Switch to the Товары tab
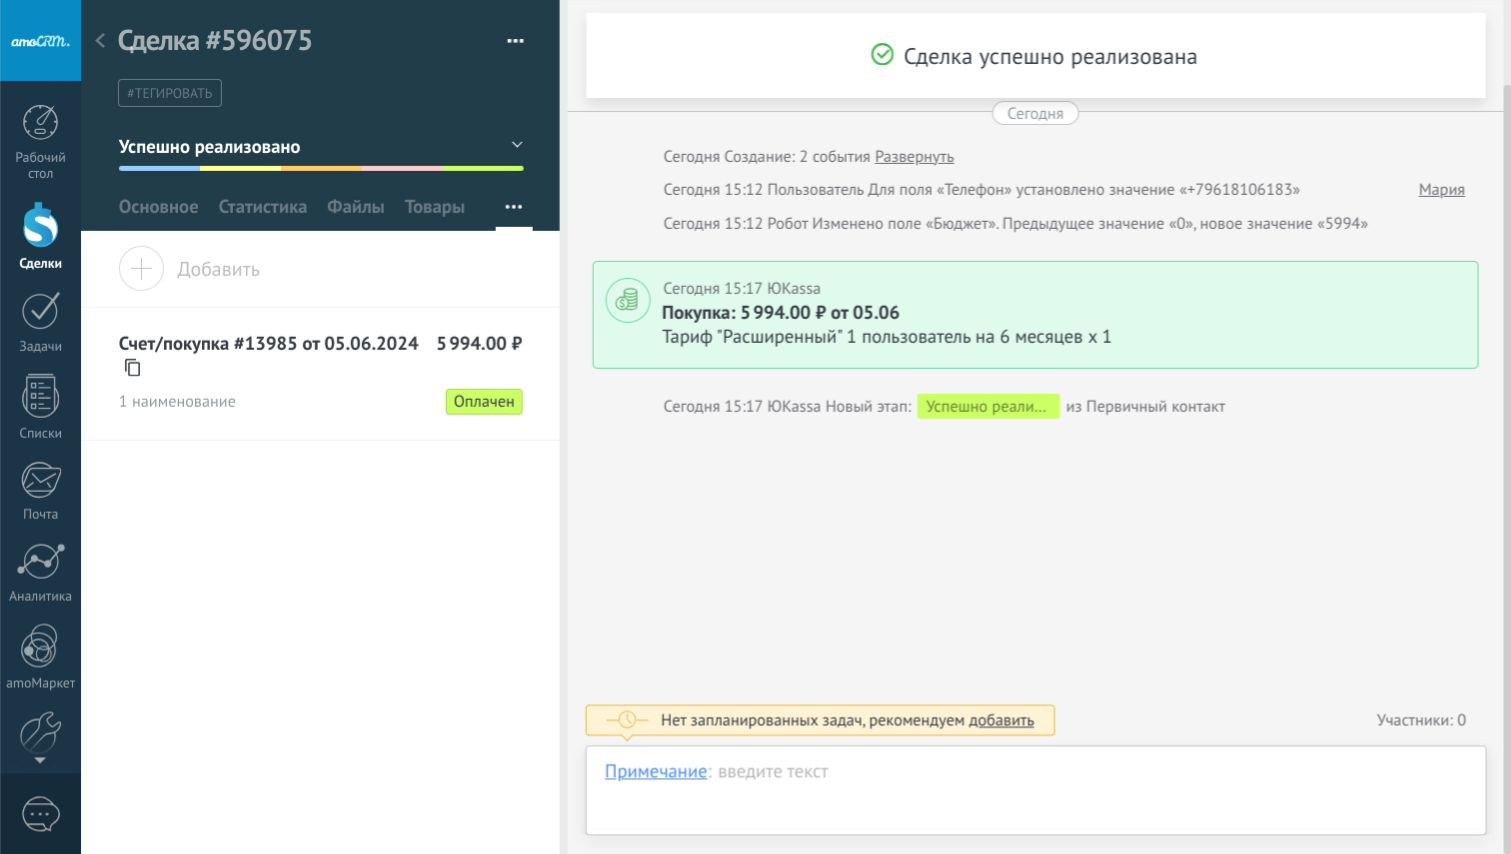This screenshot has height=854, width=1511. coord(434,207)
